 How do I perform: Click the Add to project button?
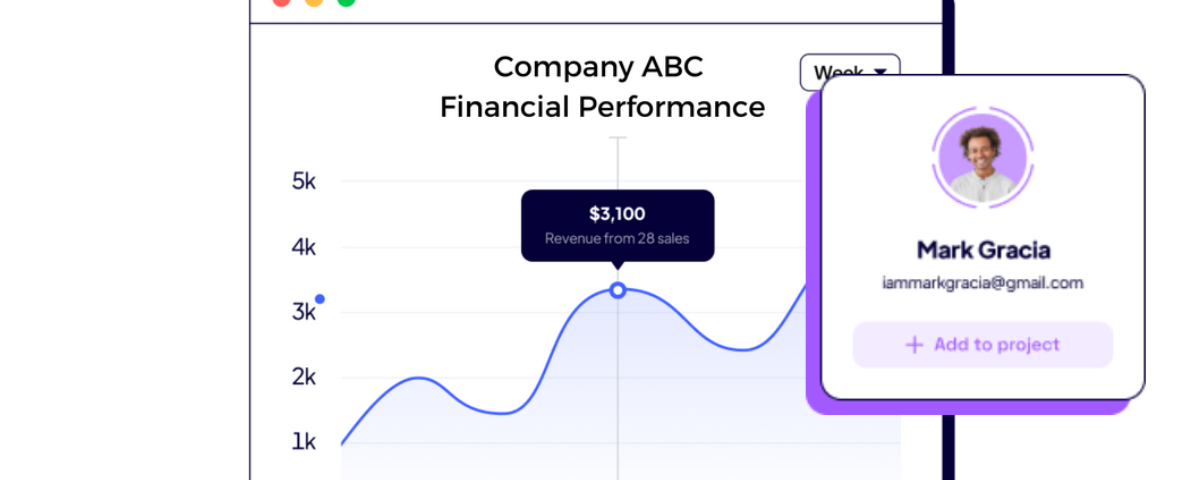tap(982, 345)
